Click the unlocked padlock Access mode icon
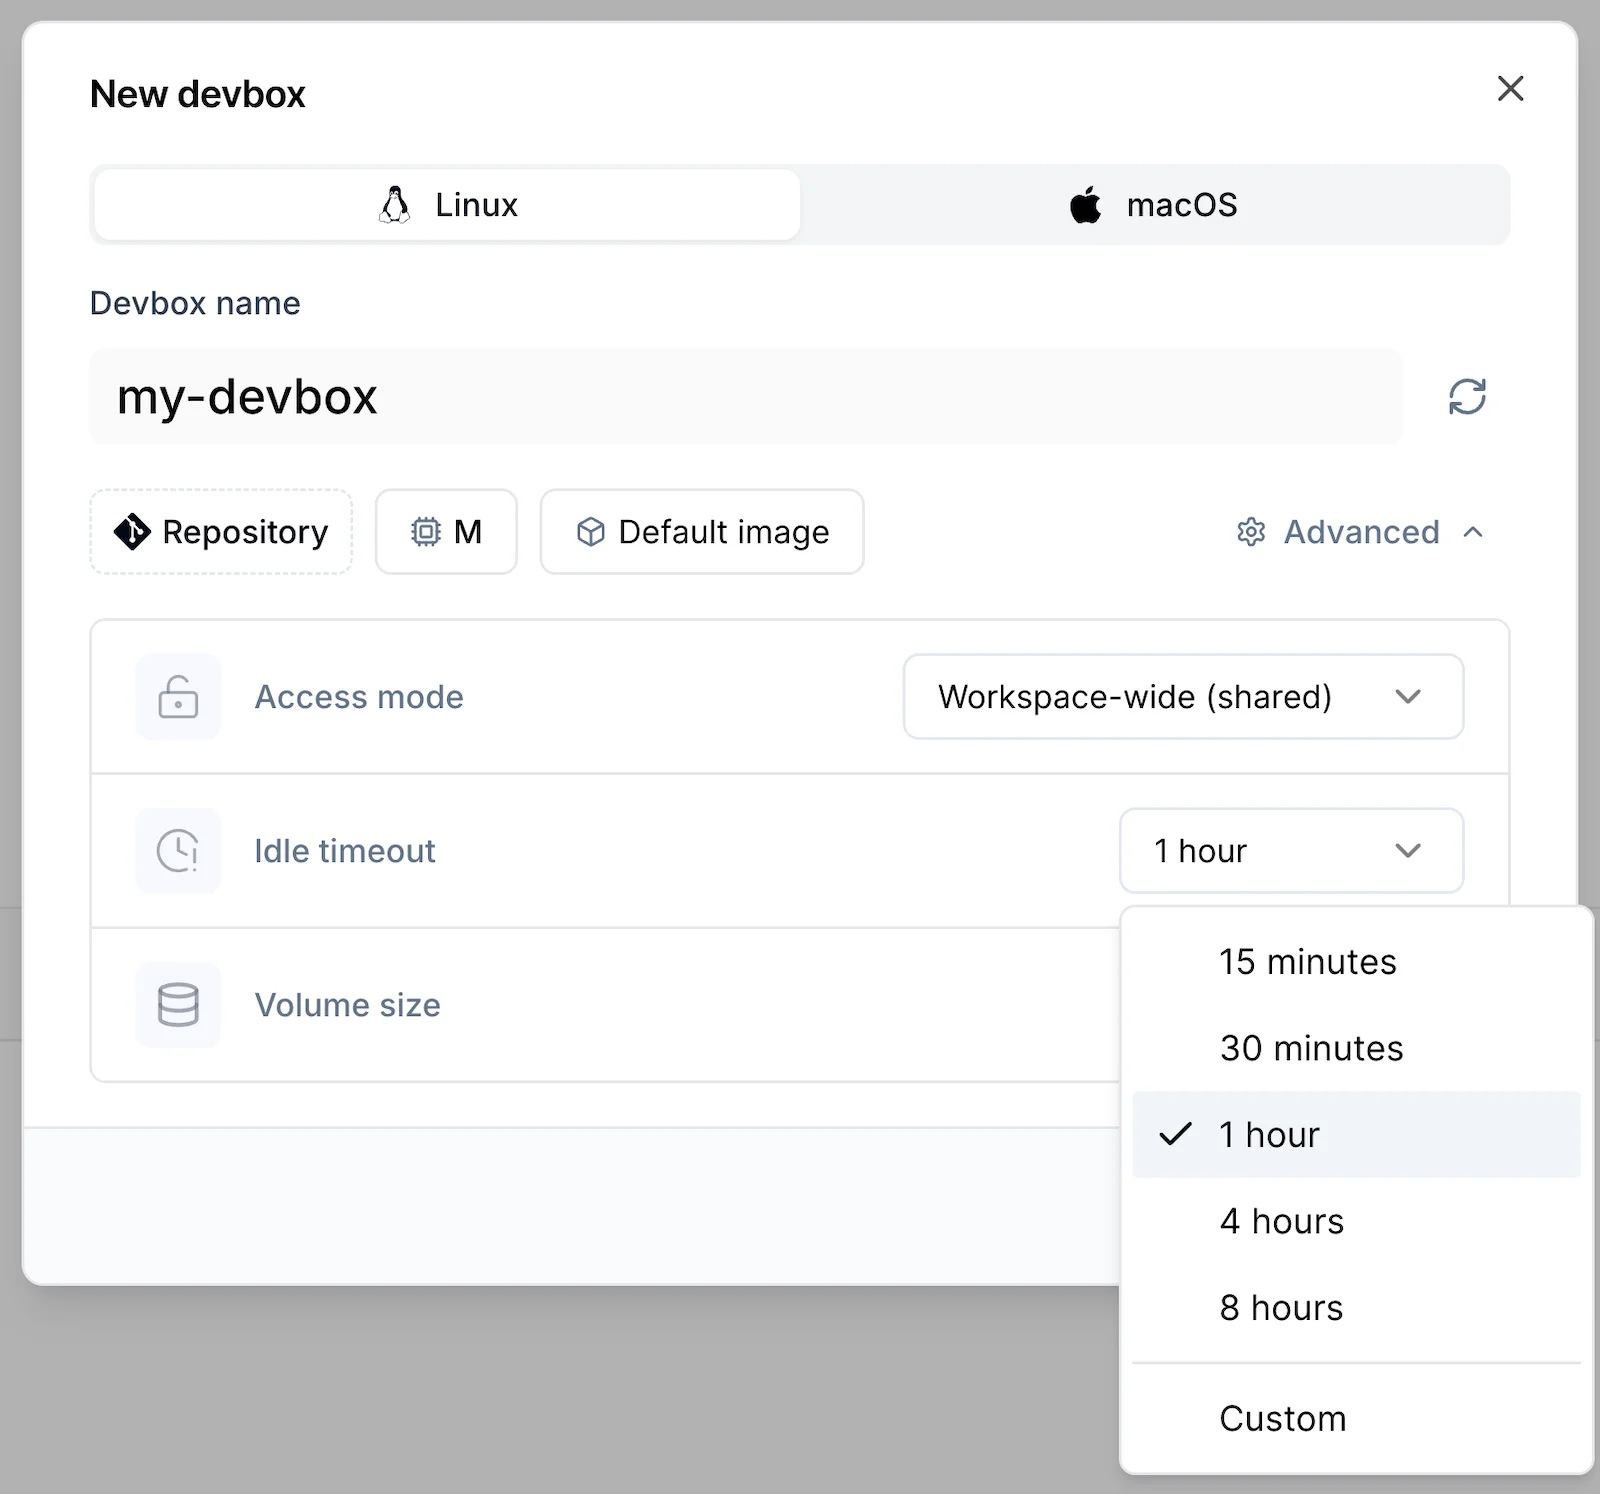This screenshot has height=1494, width=1600. (178, 697)
